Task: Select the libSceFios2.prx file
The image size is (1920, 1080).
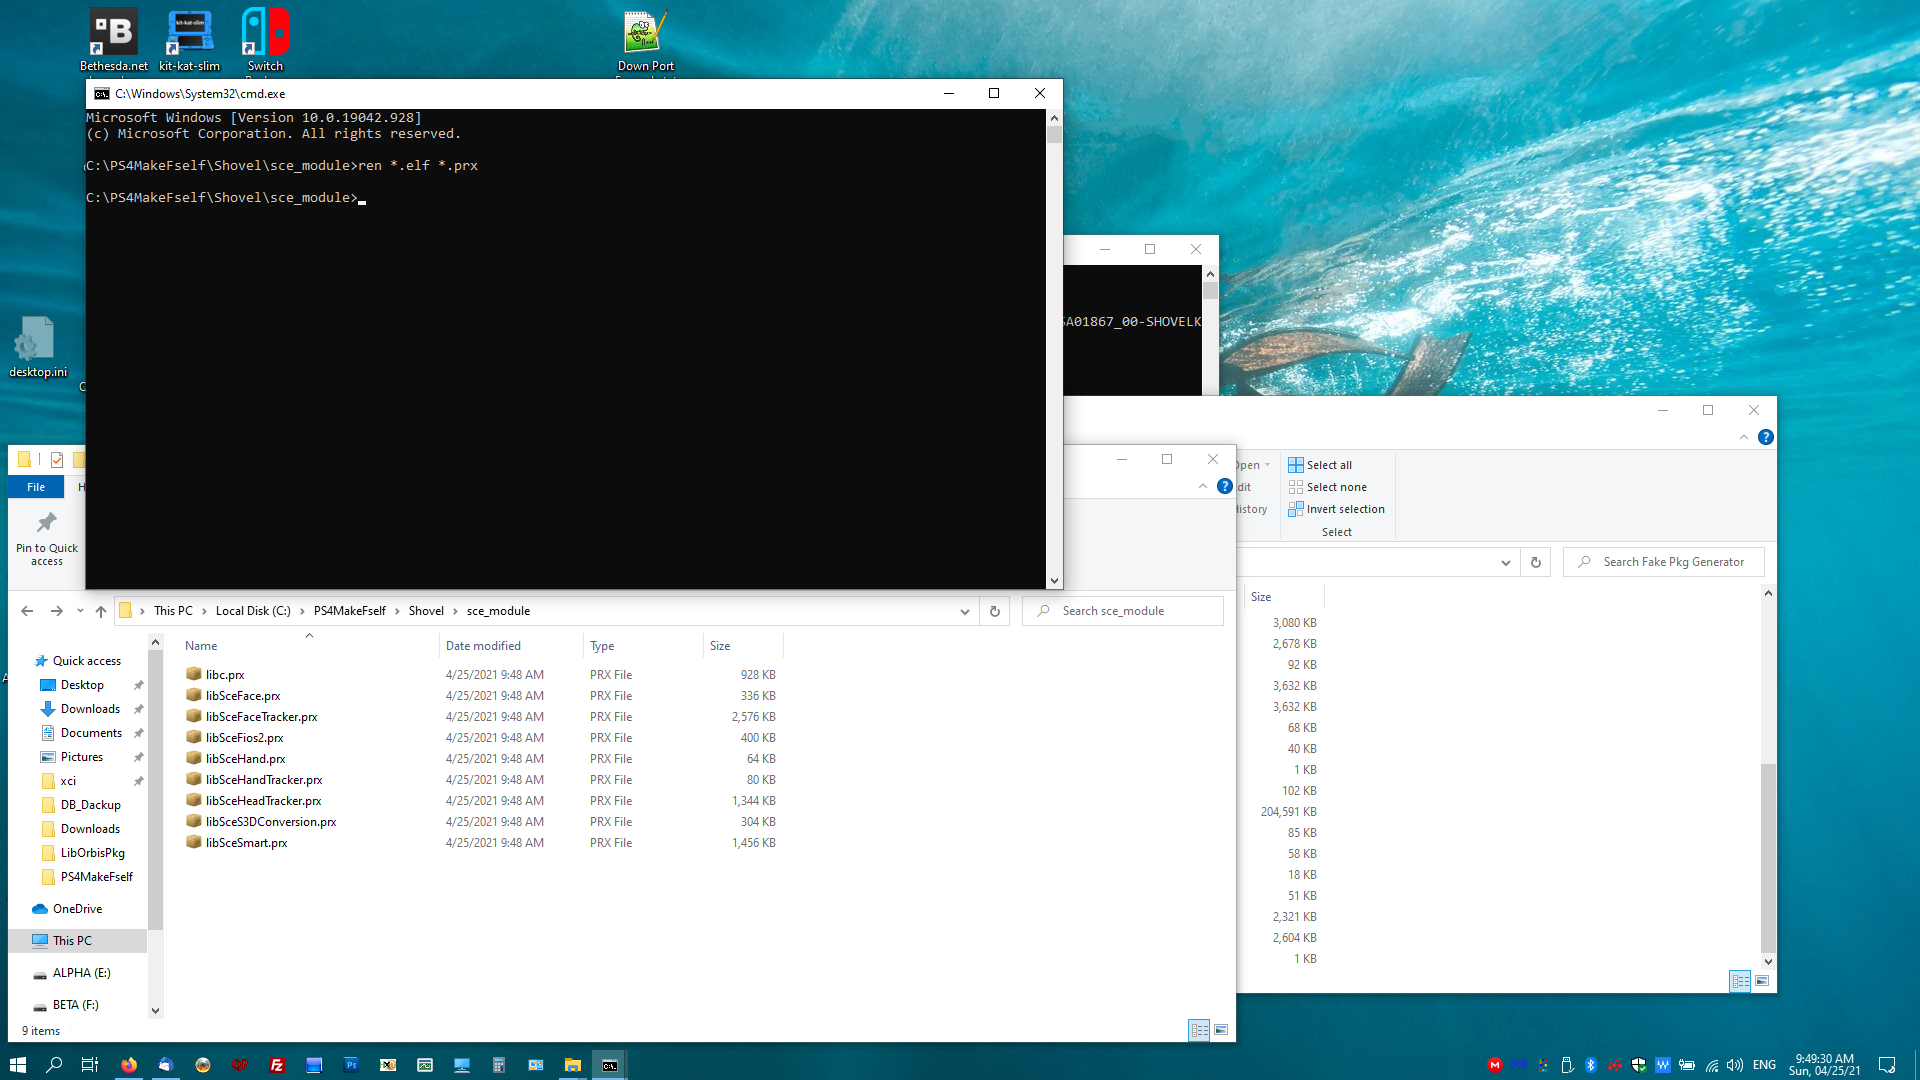Action: pyautogui.click(x=244, y=738)
